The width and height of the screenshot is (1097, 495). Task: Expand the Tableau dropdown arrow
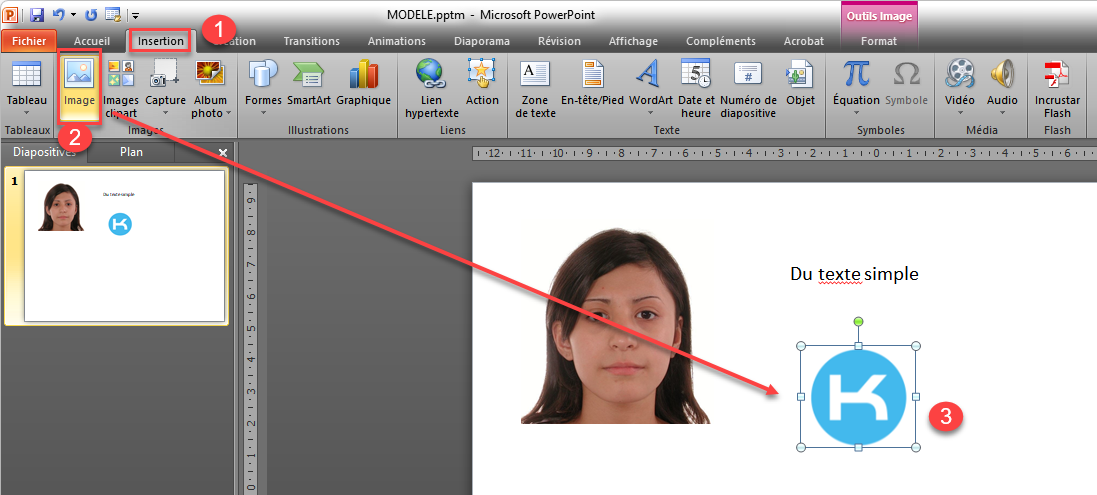tap(27, 113)
